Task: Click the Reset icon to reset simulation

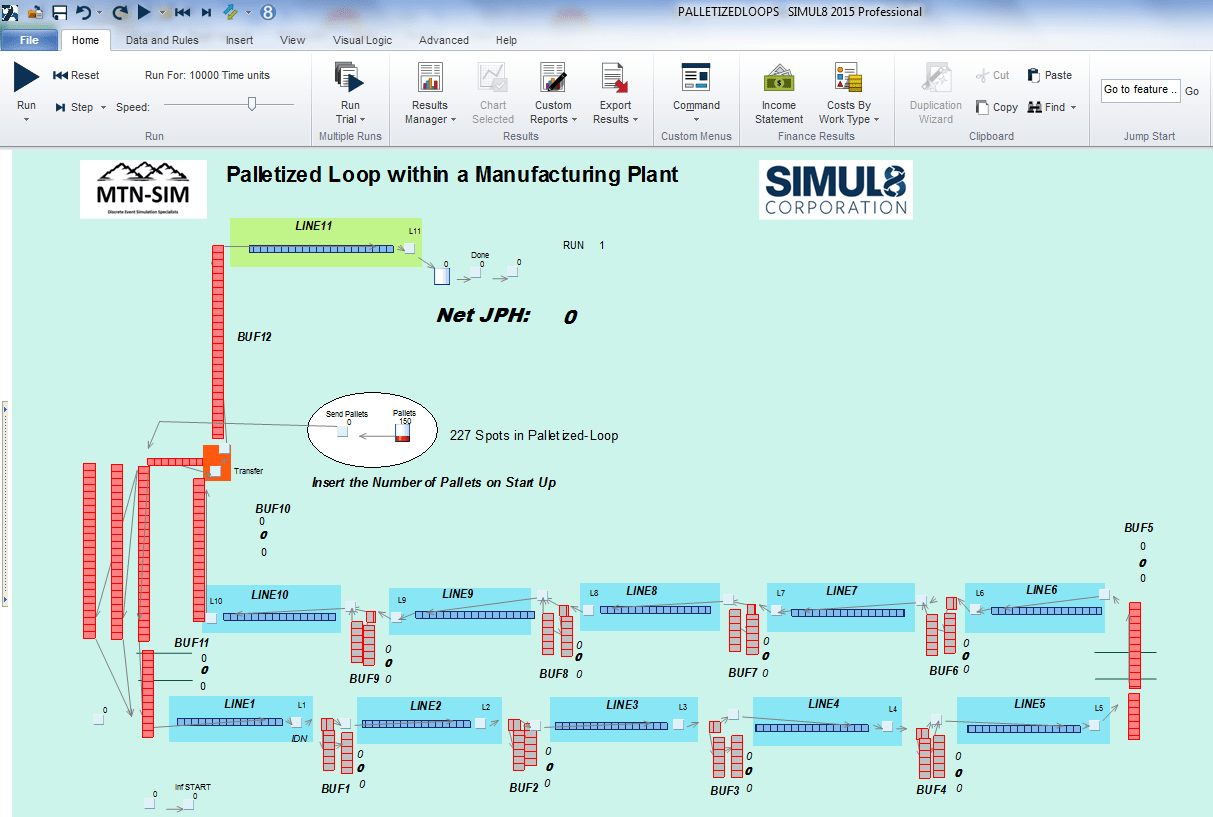Action: point(75,74)
